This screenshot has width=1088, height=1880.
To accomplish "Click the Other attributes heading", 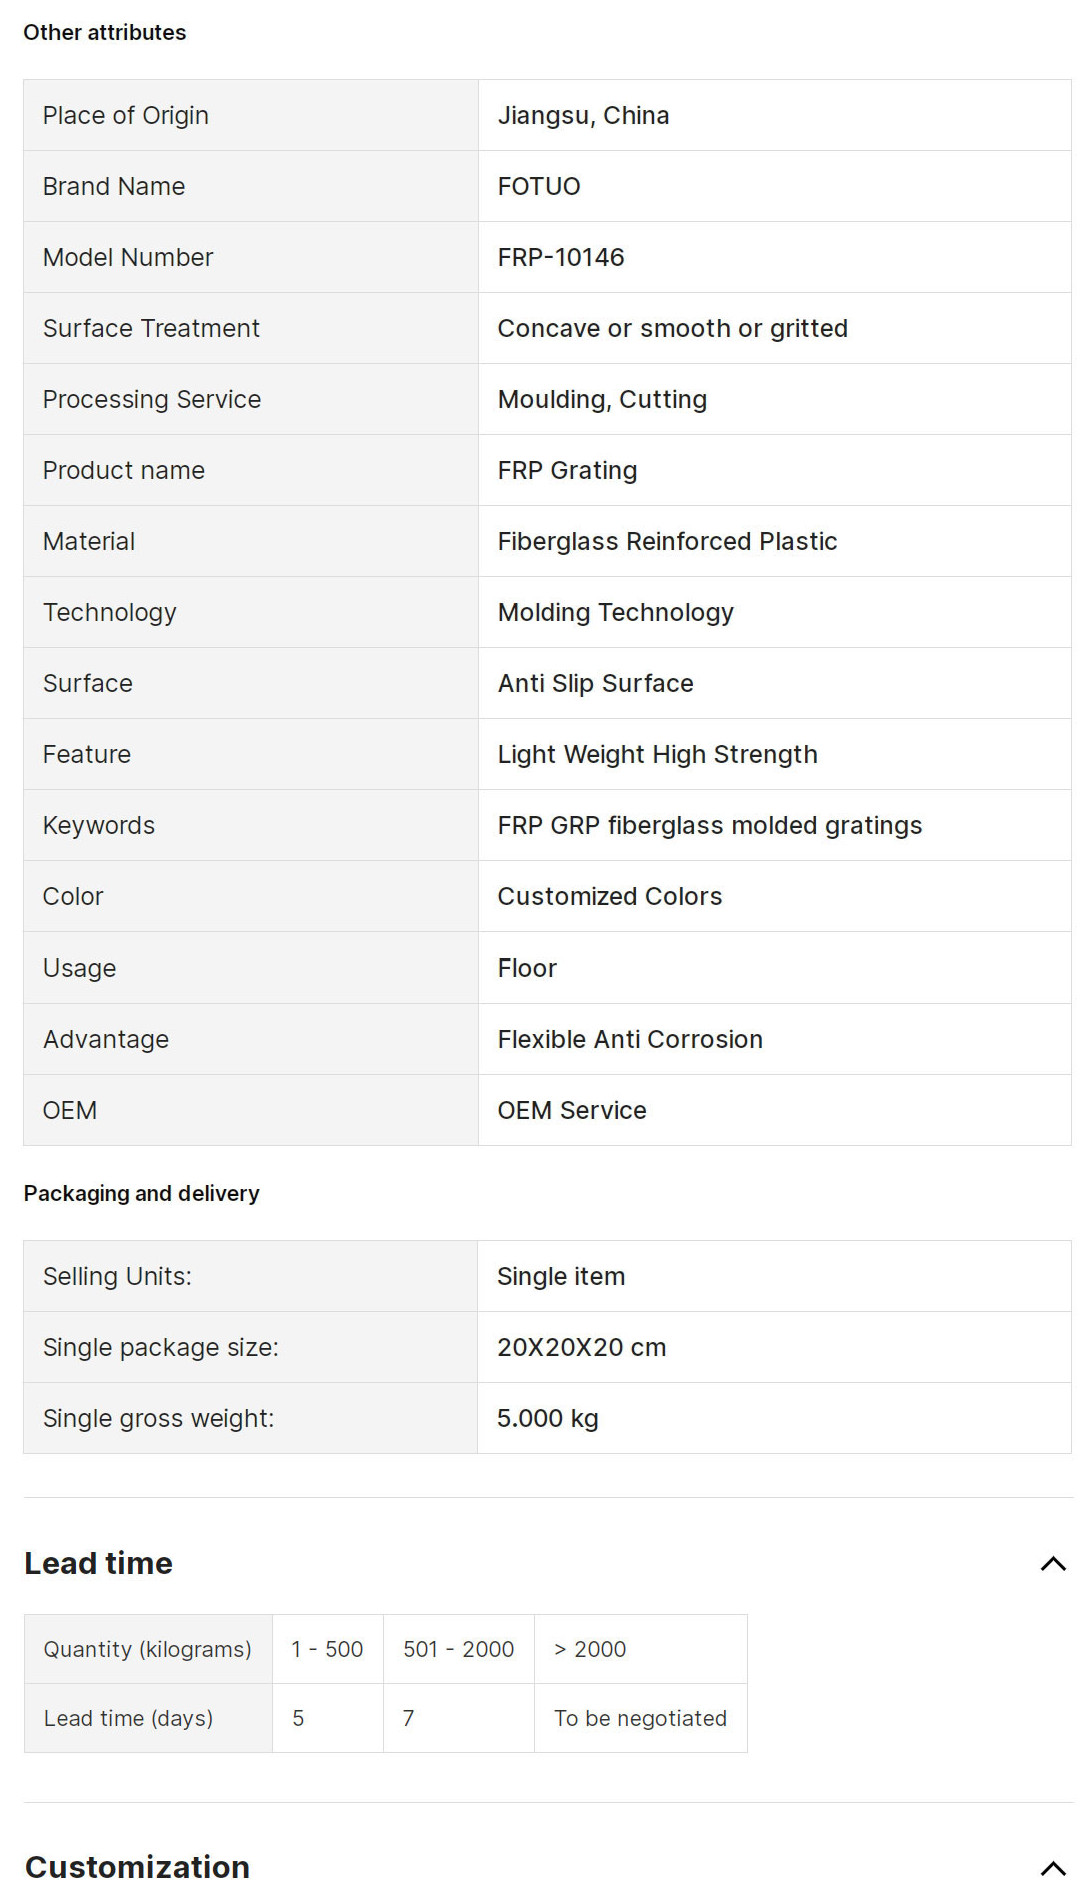I will coord(105,33).
